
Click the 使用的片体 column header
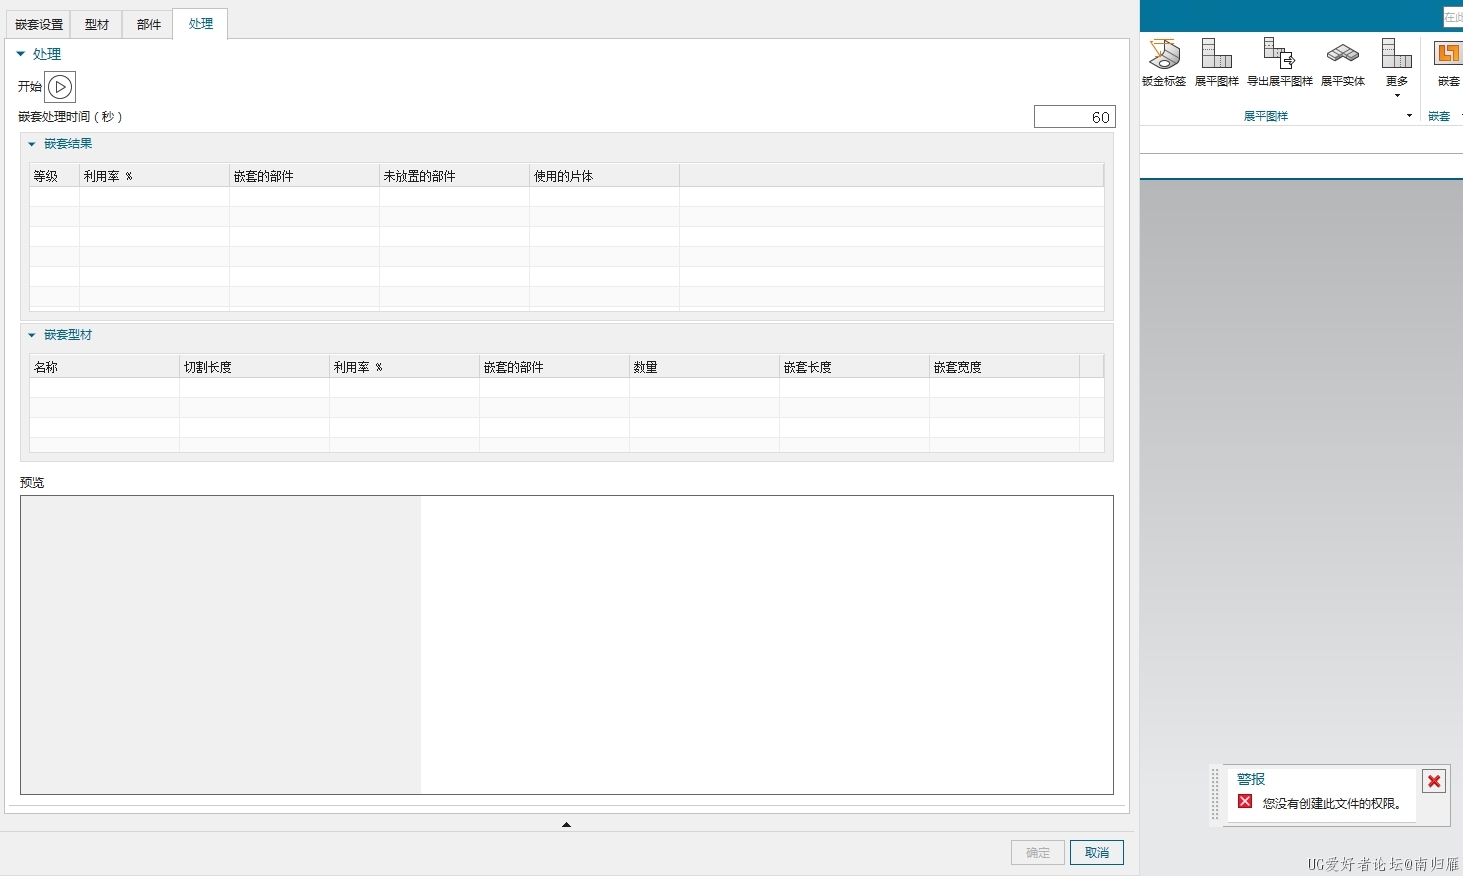click(x=604, y=176)
